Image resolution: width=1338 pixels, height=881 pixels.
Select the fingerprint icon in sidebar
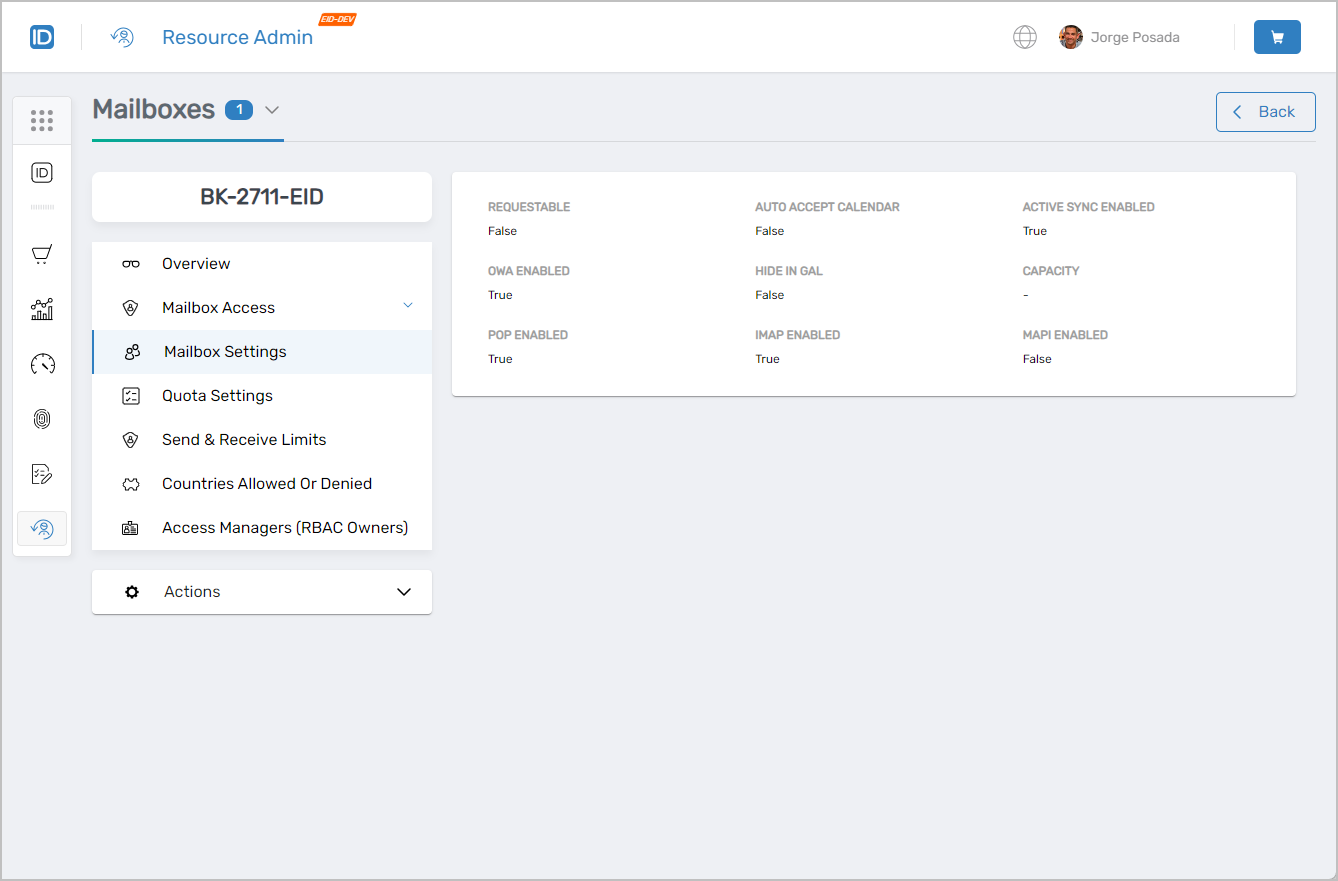[42, 419]
